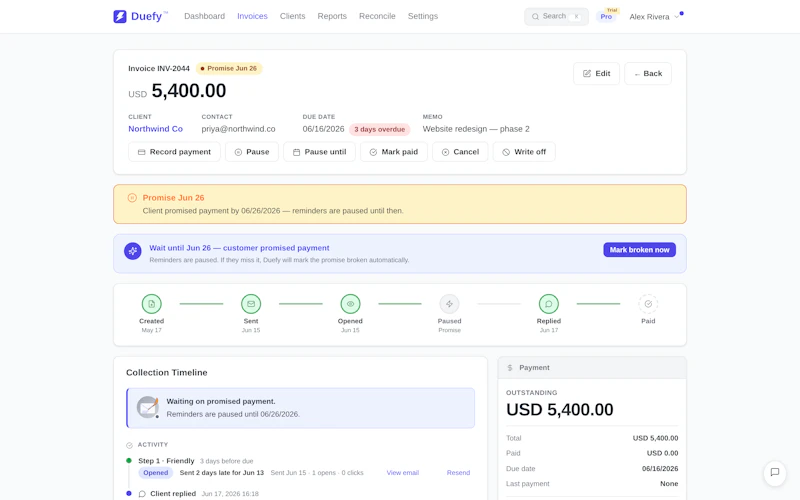Click the sparkle icon beside Wait until Jun 26
The image size is (800, 500).
click(133, 251)
